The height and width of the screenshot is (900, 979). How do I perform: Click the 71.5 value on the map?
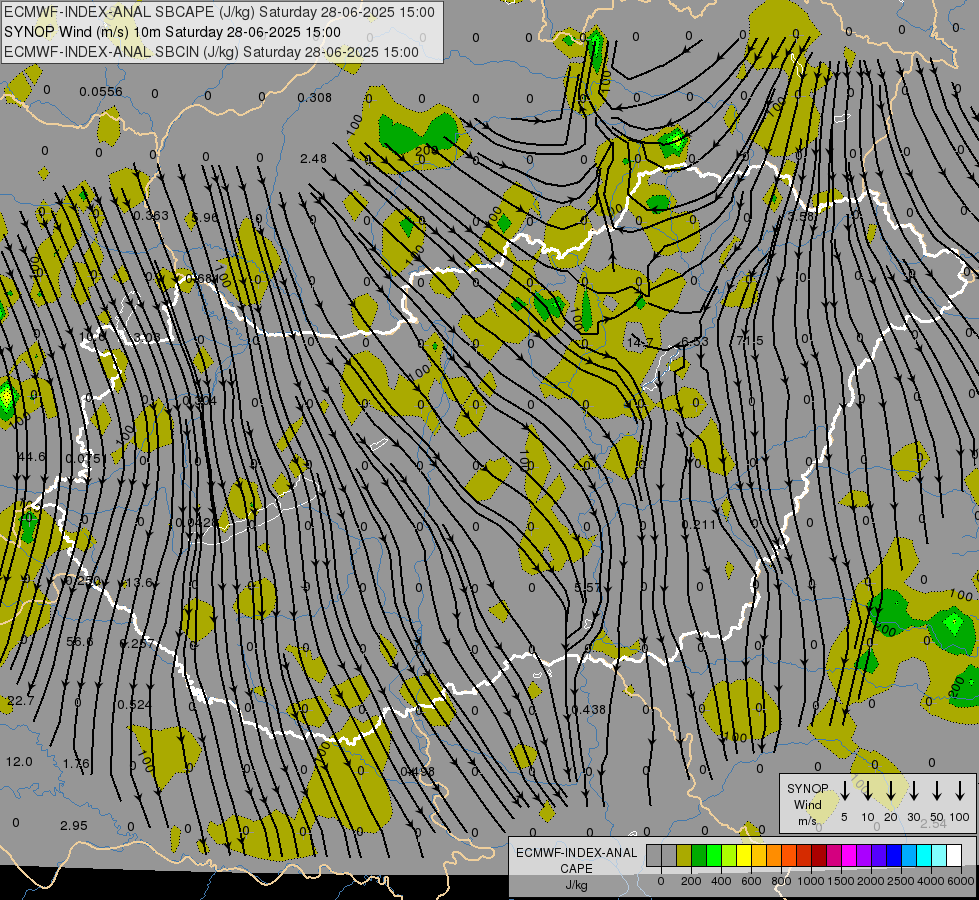click(750, 340)
